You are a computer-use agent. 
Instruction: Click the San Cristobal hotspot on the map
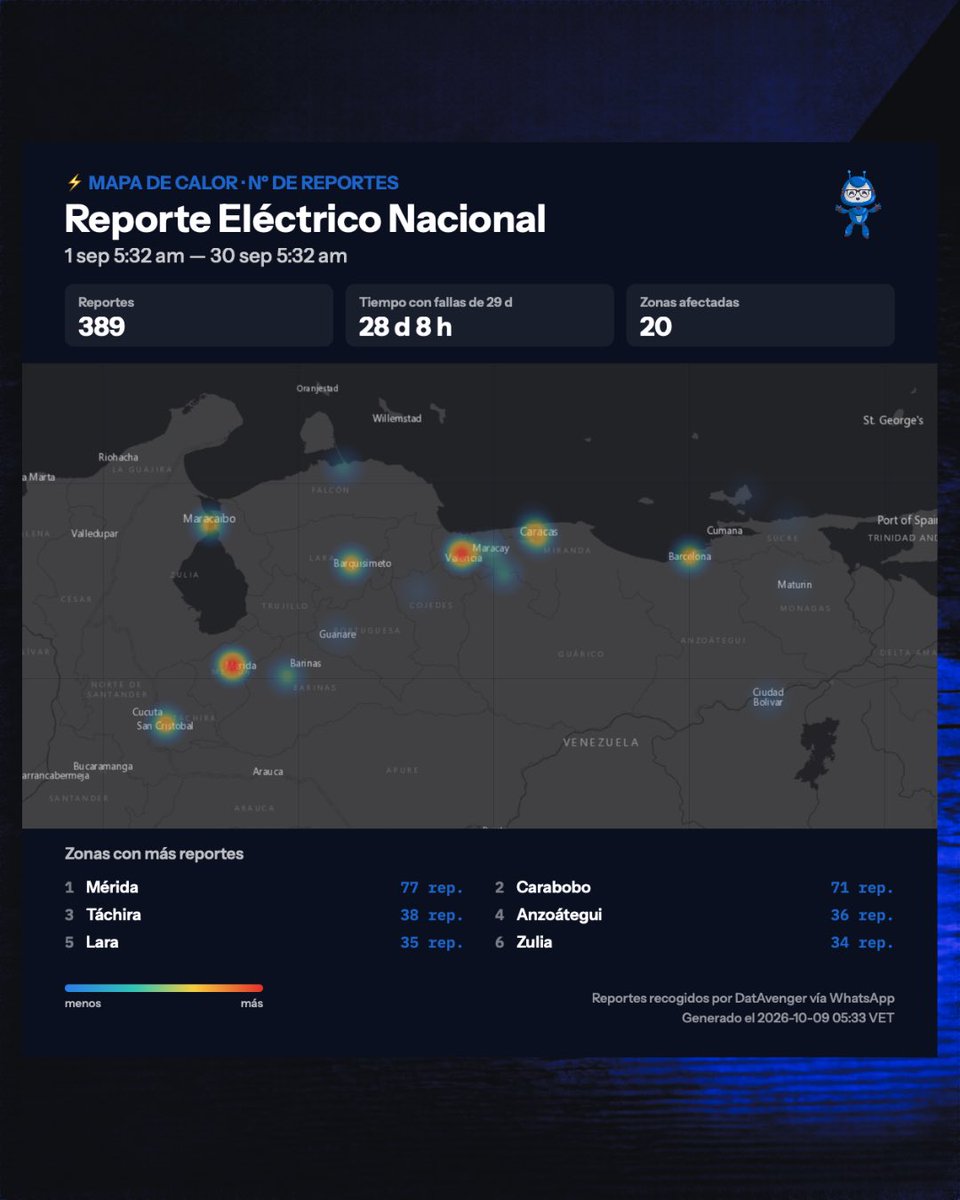tap(167, 724)
